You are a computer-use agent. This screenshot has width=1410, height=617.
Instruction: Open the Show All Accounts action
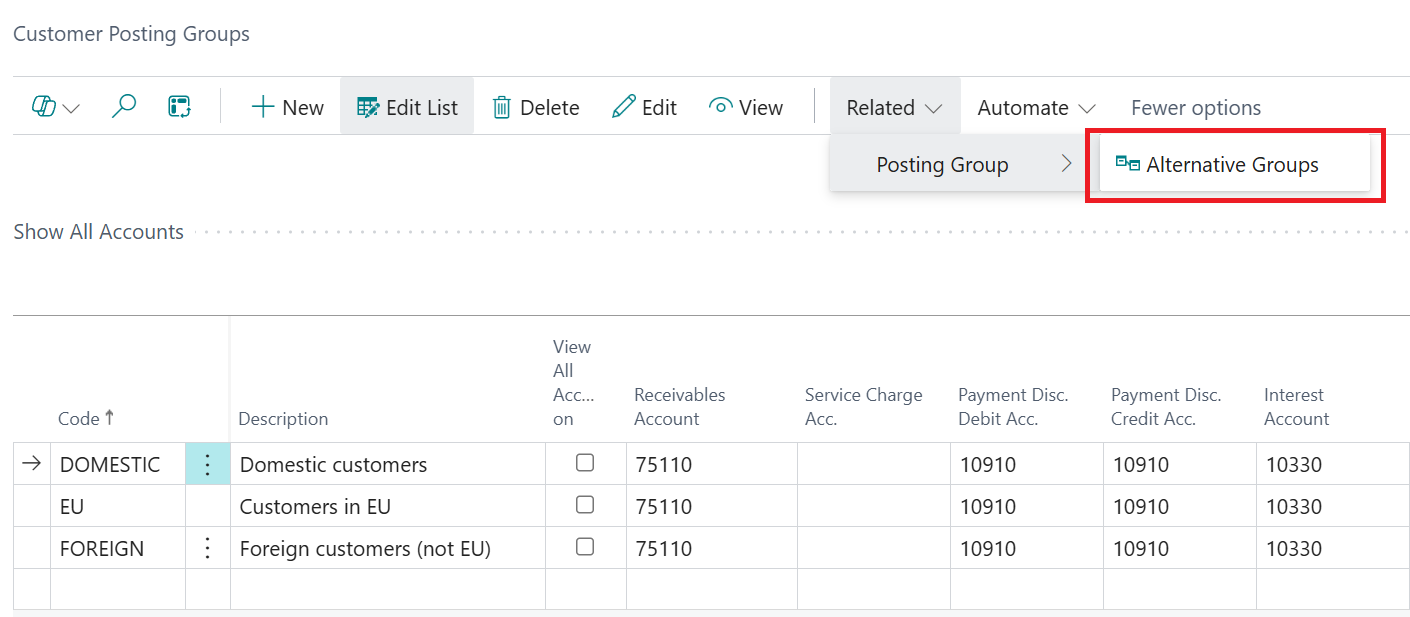coord(98,231)
